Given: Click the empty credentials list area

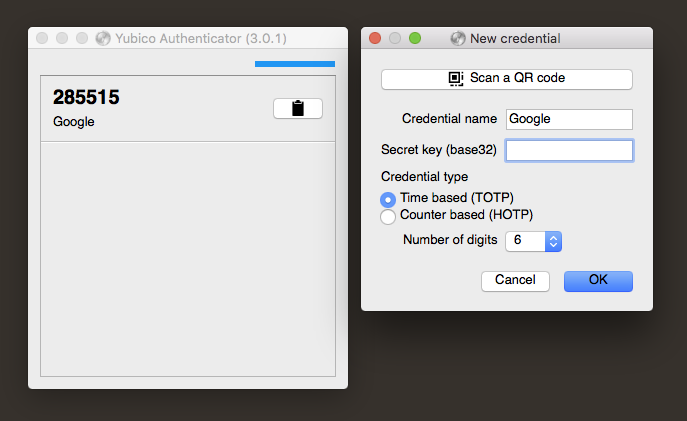Looking at the screenshot, I should pos(188,258).
